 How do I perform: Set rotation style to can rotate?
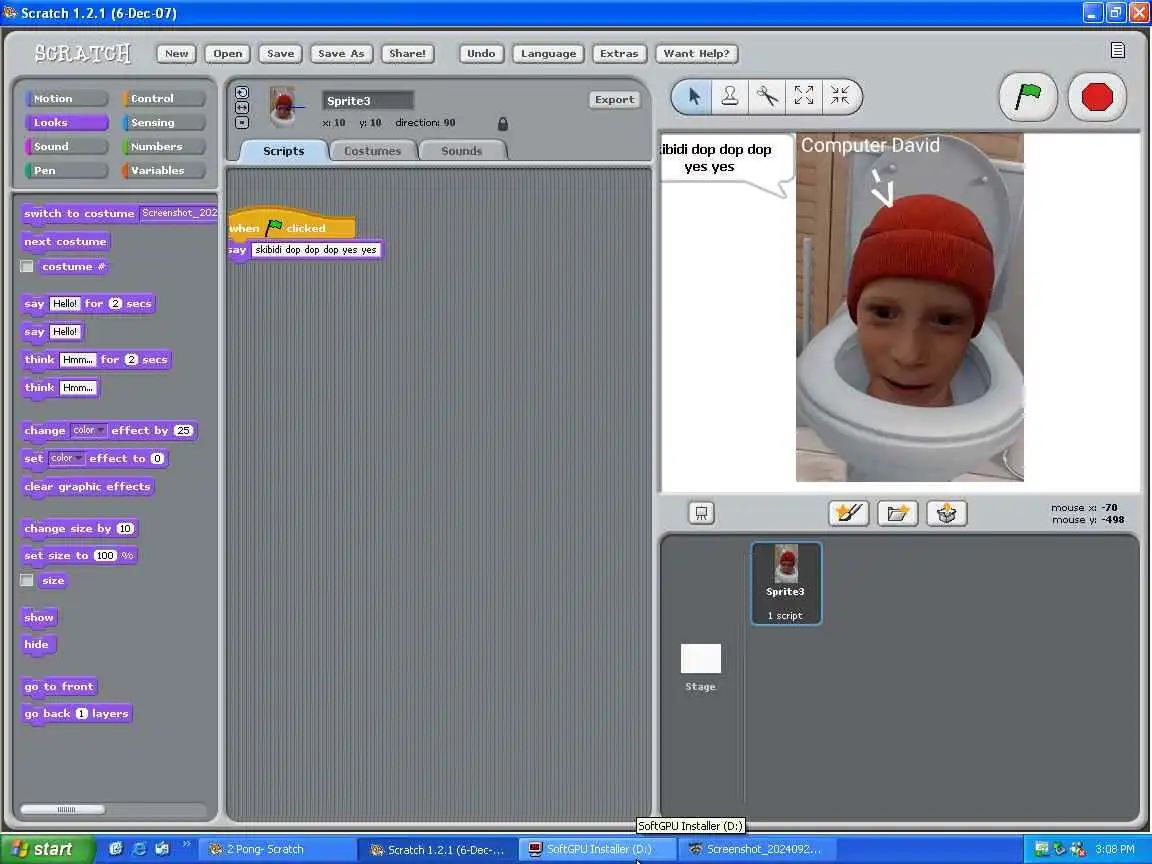coord(242,93)
